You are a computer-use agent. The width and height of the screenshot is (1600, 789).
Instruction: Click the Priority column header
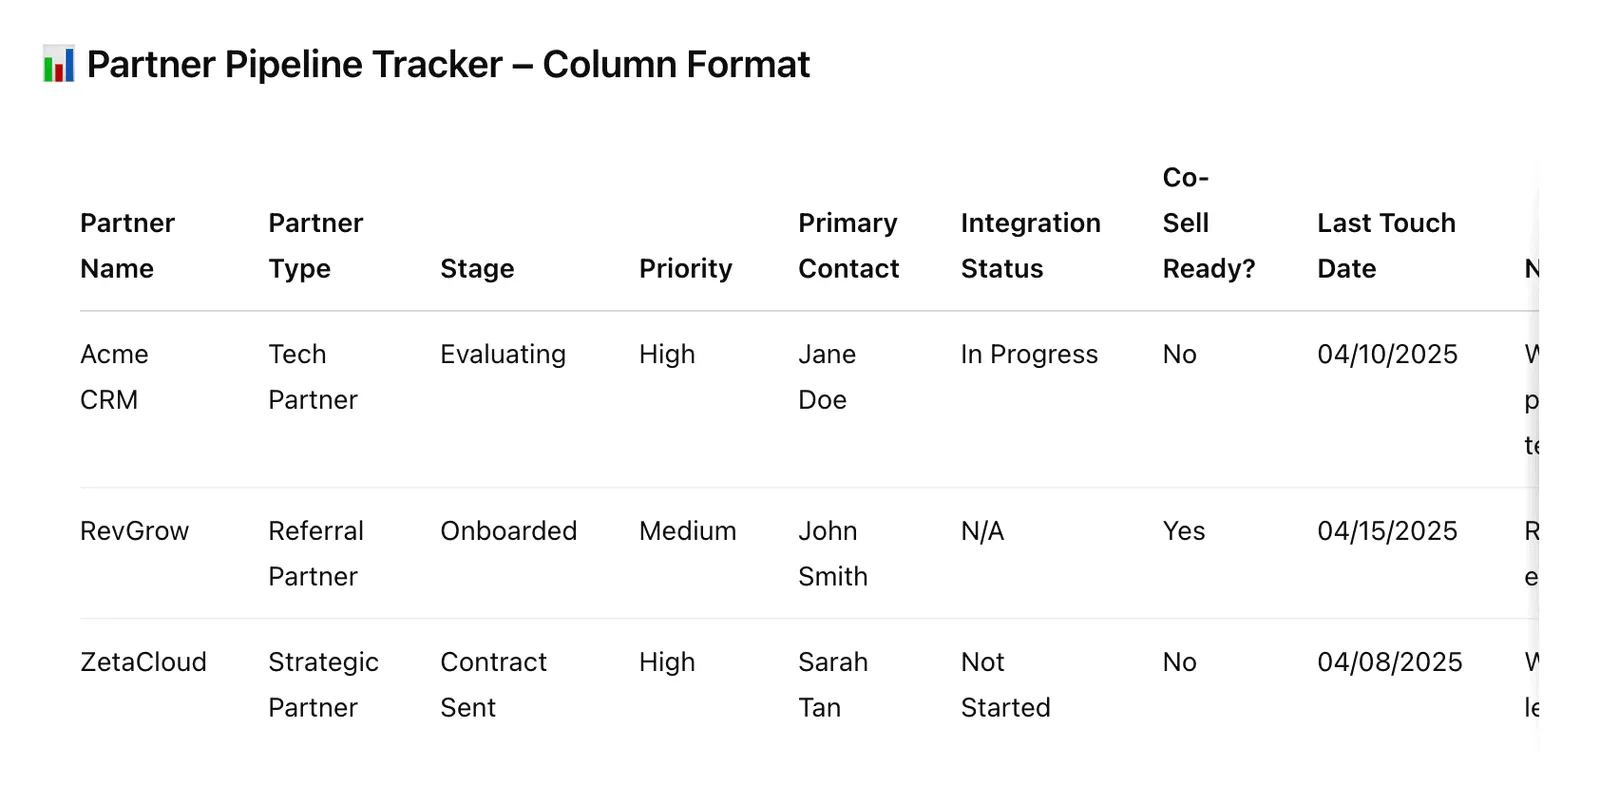pyautogui.click(x=686, y=269)
